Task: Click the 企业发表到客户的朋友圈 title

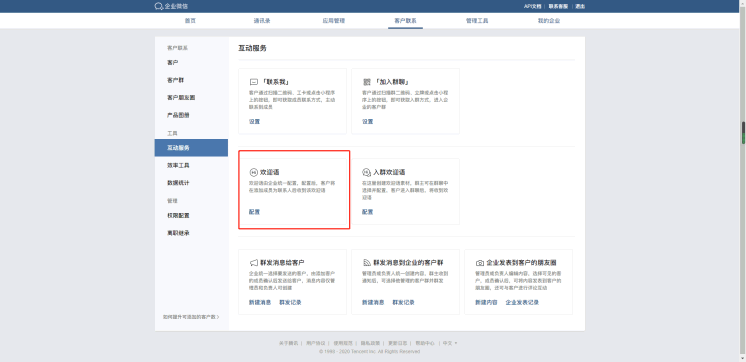Action: click(x=521, y=263)
